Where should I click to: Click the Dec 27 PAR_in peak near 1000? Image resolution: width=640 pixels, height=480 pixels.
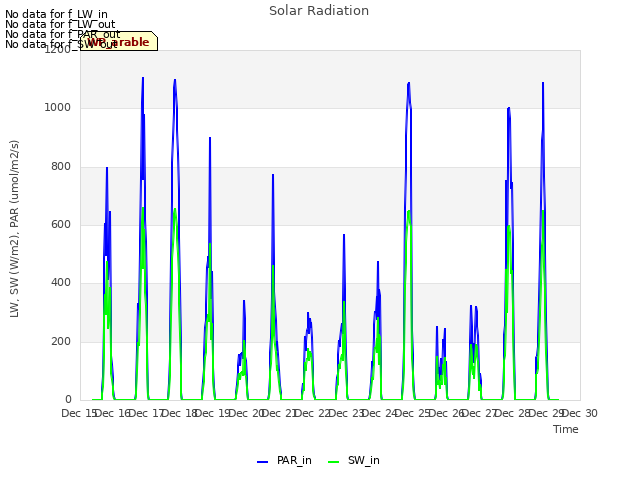pyautogui.click(x=509, y=108)
